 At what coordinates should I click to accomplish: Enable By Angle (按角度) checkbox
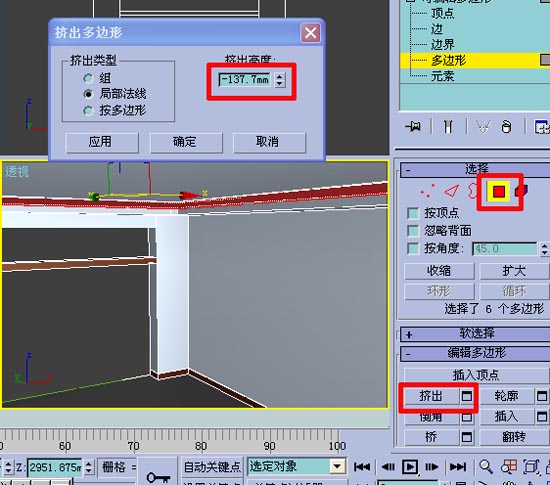click(x=413, y=249)
